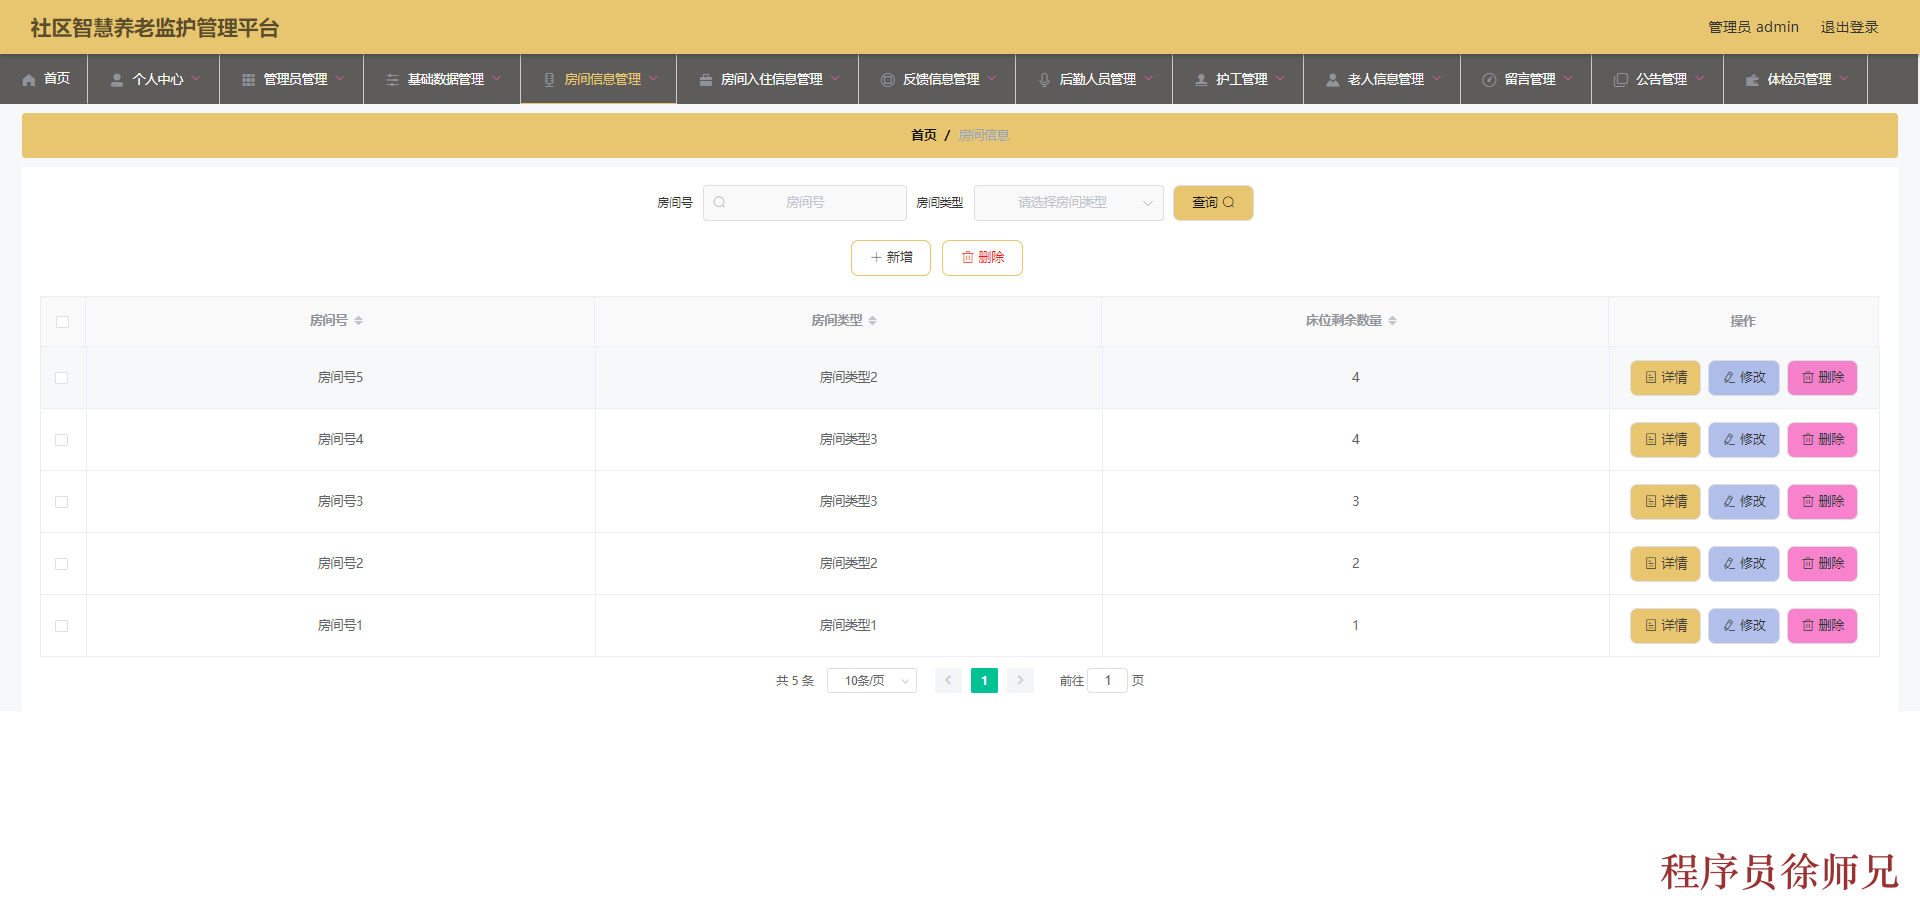Open the 房间信息管理 menu
The image size is (1920, 916).
pos(599,79)
